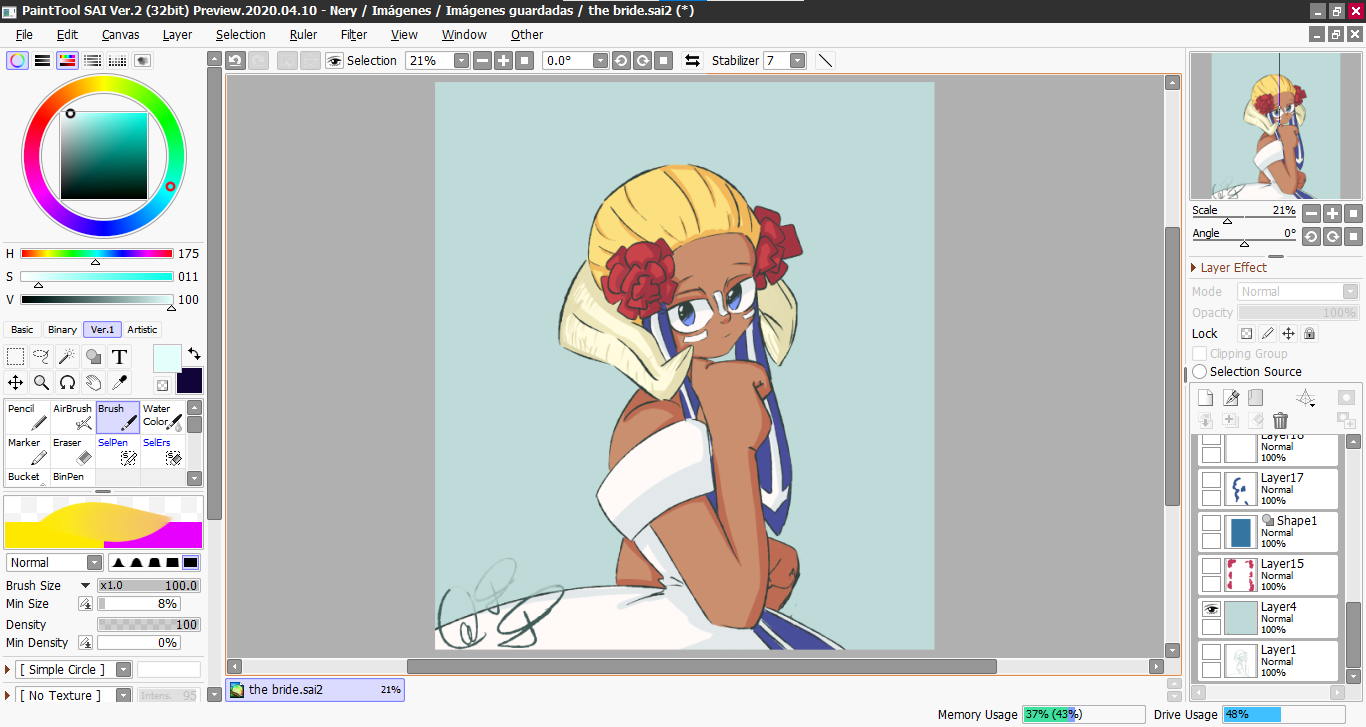Image resolution: width=1366 pixels, height=727 pixels.
Task: Choose the SelPen selection pen tool
Action: [x=118, y=451]
